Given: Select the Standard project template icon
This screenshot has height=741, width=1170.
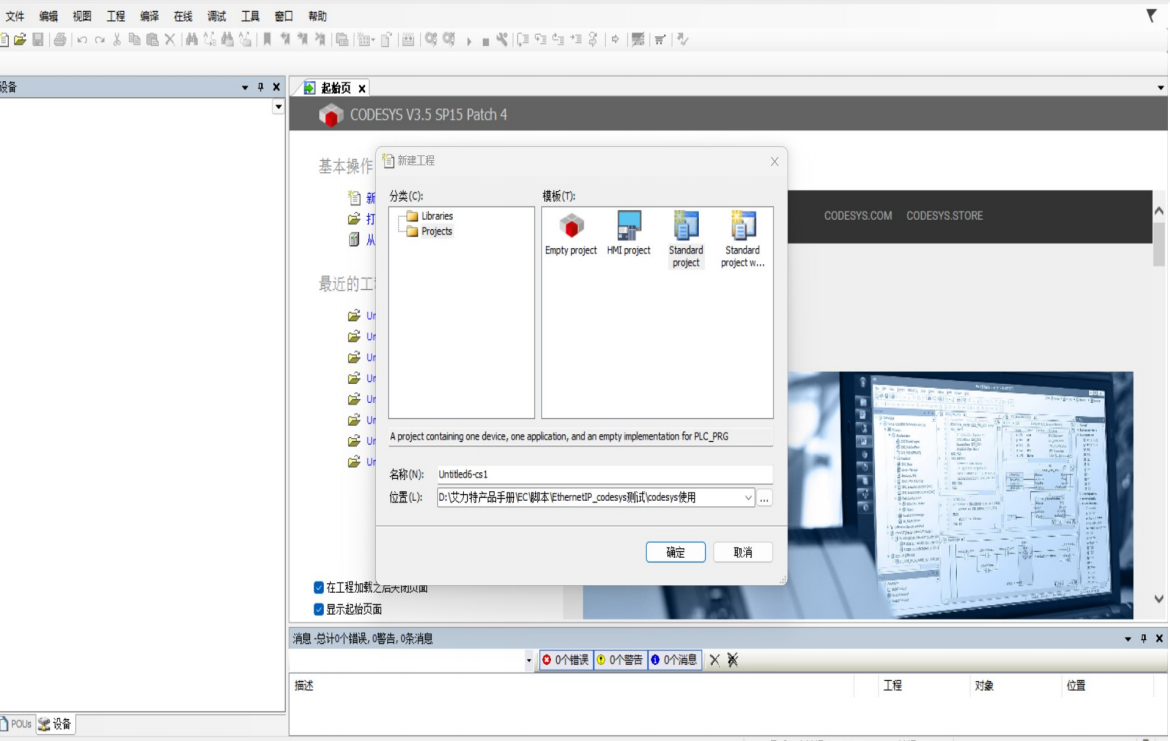Looking at the screenshot, I should pyautogui.click(x=686, y=226).
